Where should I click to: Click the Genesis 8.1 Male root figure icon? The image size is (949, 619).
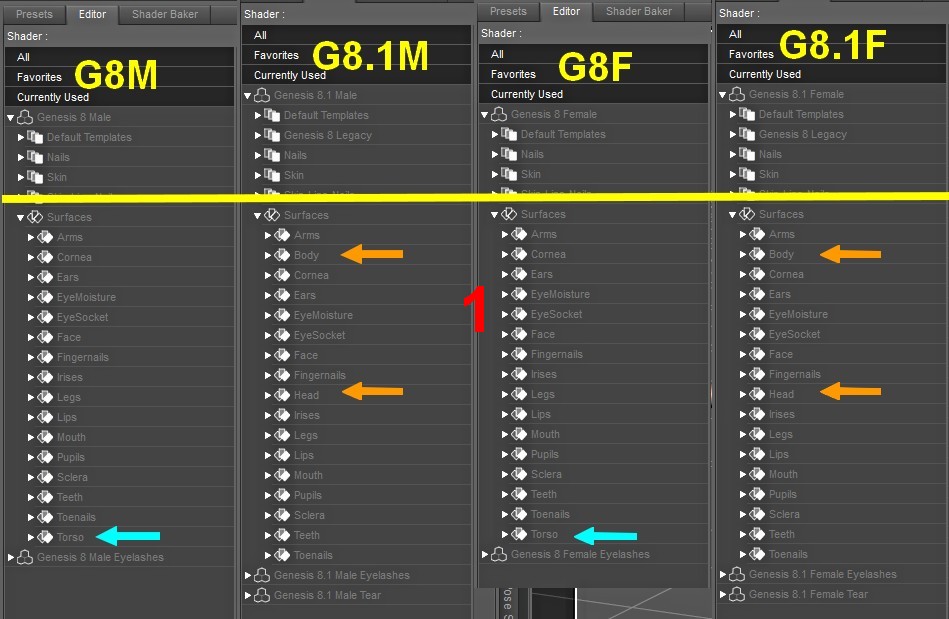(261, 95)
